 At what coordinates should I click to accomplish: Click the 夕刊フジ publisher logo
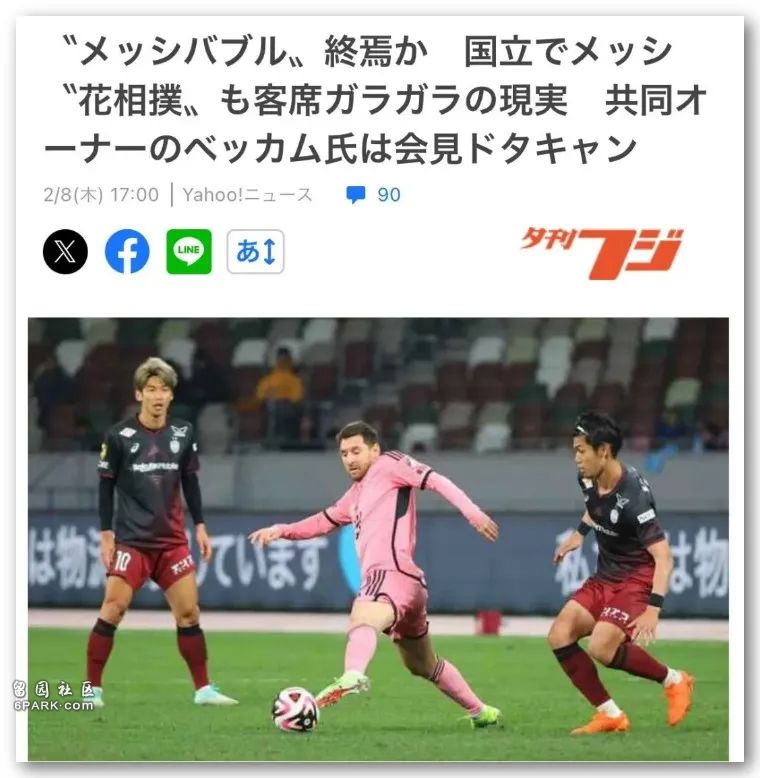601,253
